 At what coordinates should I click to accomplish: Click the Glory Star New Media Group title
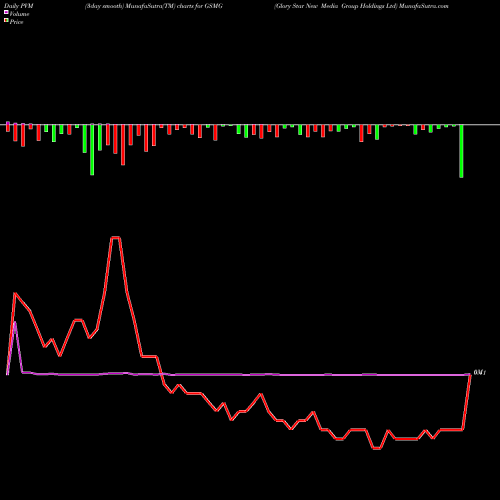tap(361, 6)
